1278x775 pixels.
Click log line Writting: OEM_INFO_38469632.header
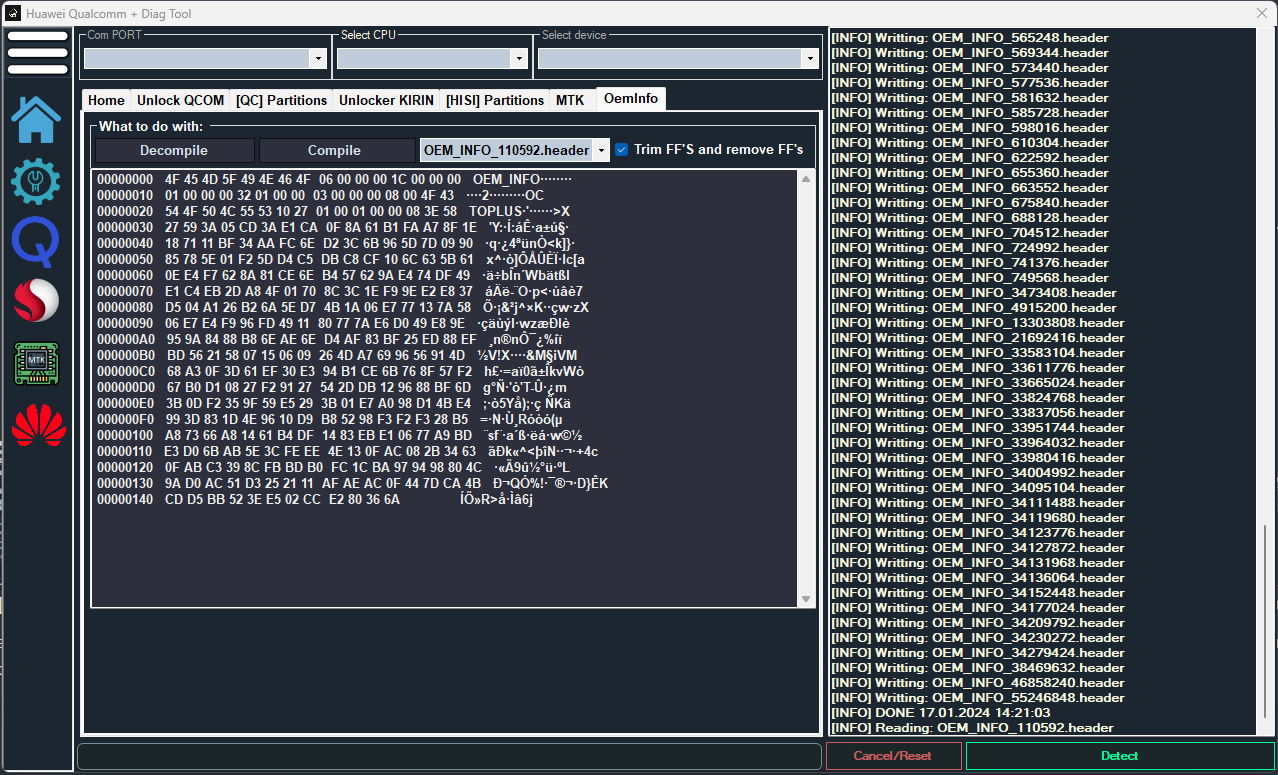(977, 668)
